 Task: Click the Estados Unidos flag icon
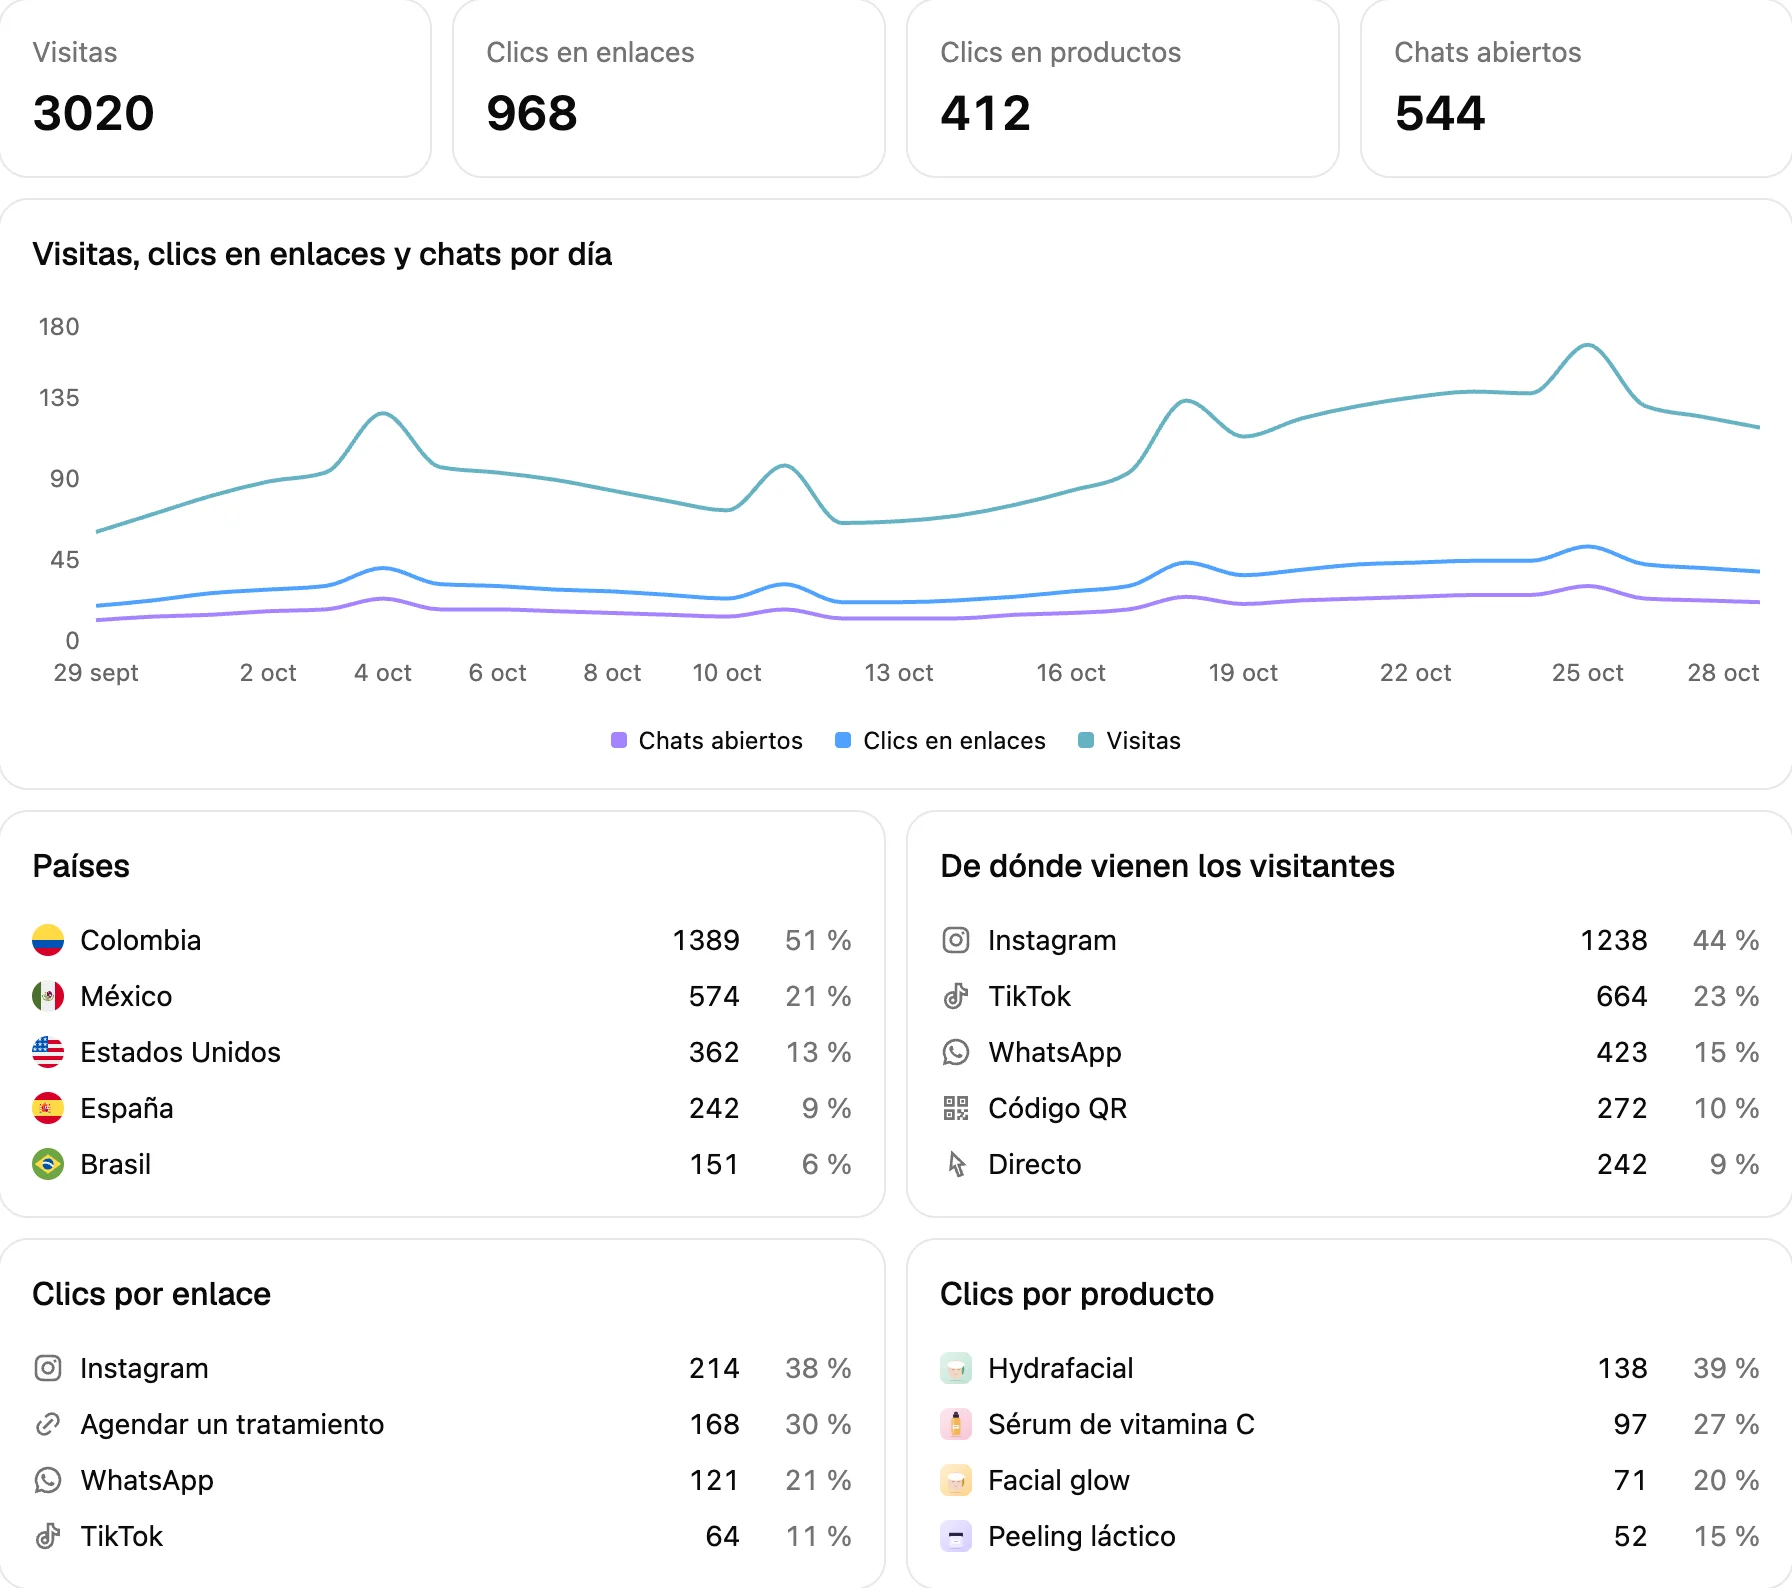click(x=48, y=1052)
